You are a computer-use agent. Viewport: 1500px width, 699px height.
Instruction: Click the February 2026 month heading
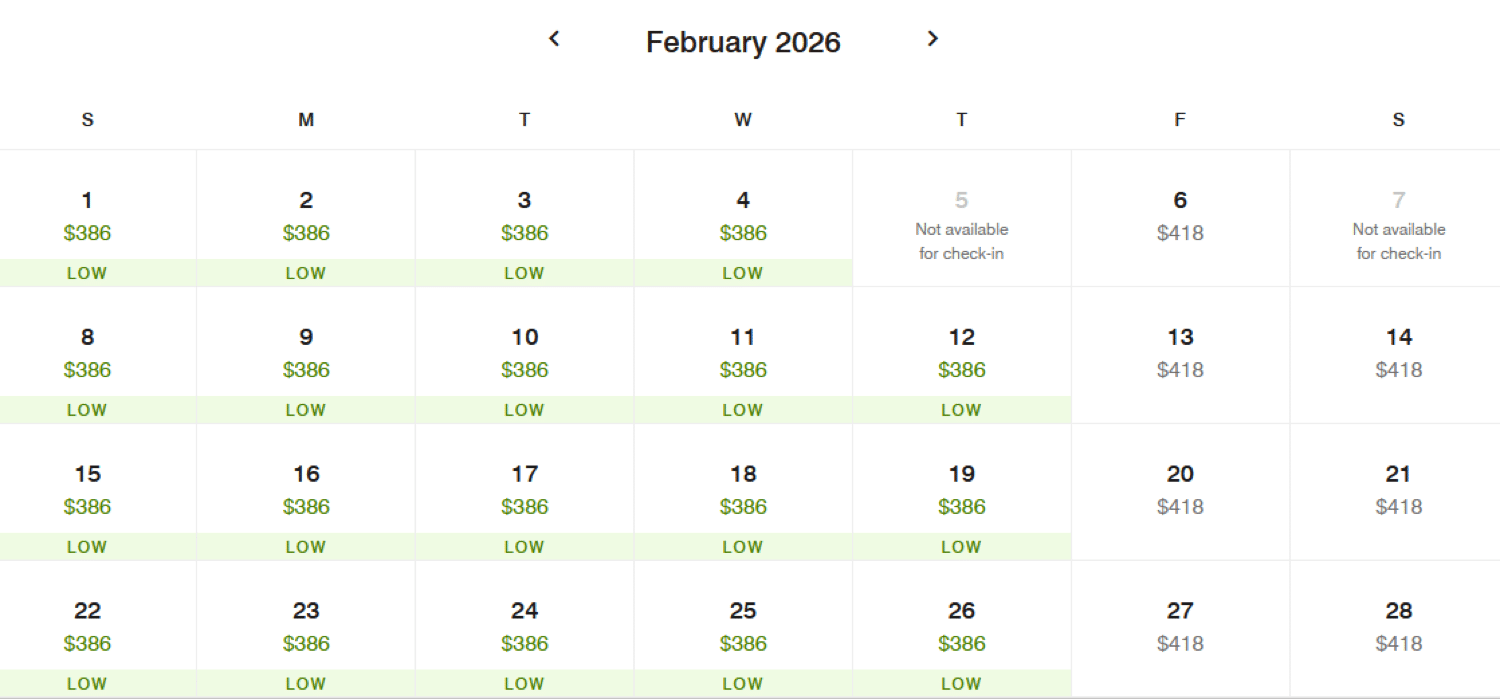pyautogui.click(x=743, y=42)
